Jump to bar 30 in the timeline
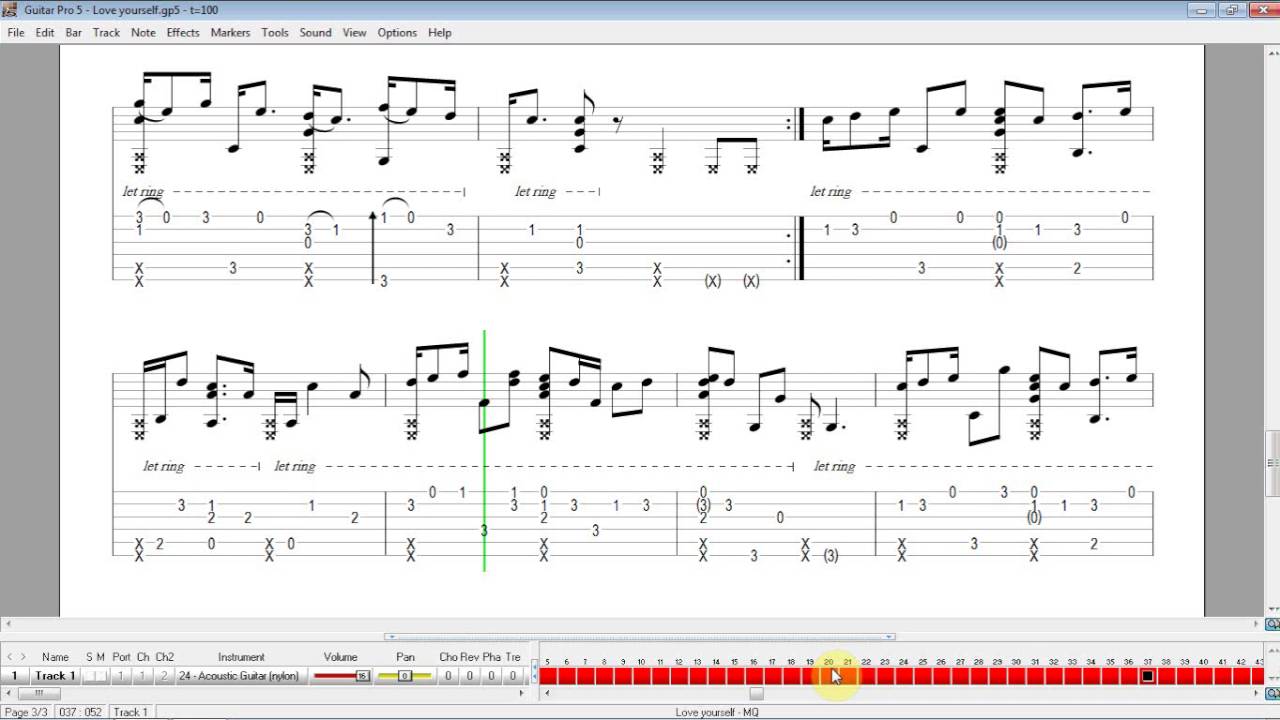The image size is (1280, 720). [1016, 676]
